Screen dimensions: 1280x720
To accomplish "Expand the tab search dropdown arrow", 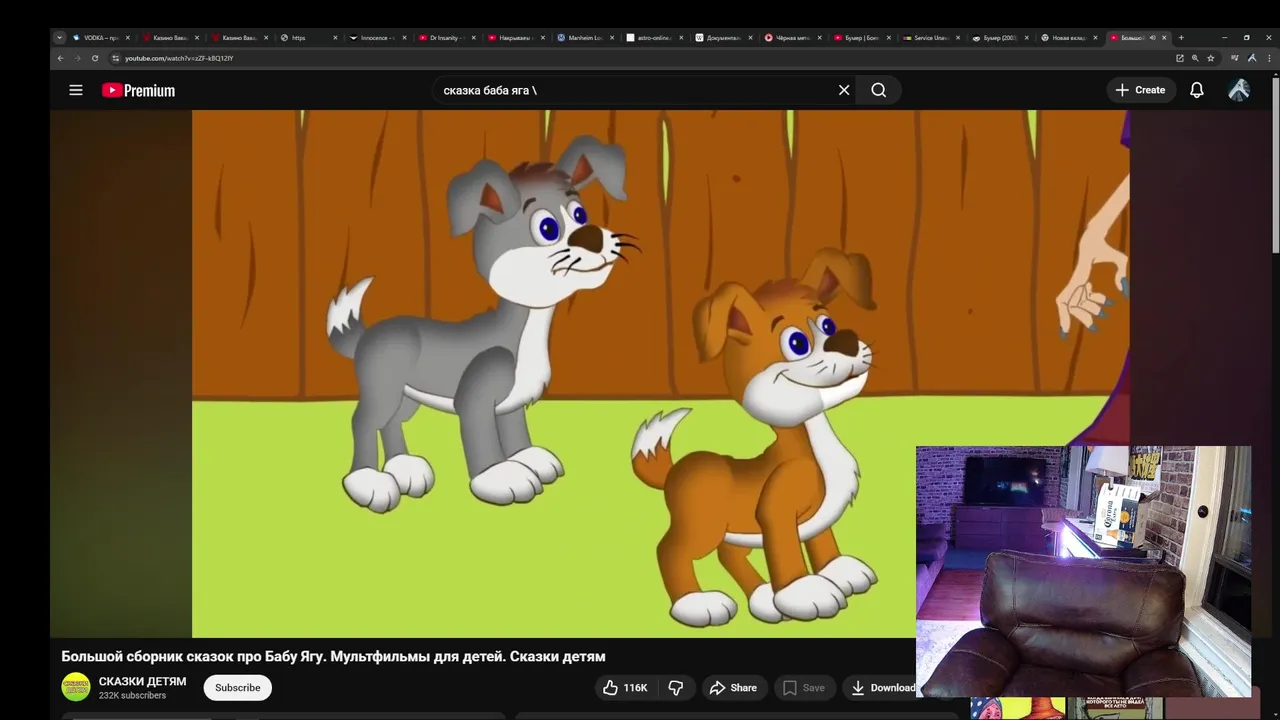I will [x=59, y=38].
